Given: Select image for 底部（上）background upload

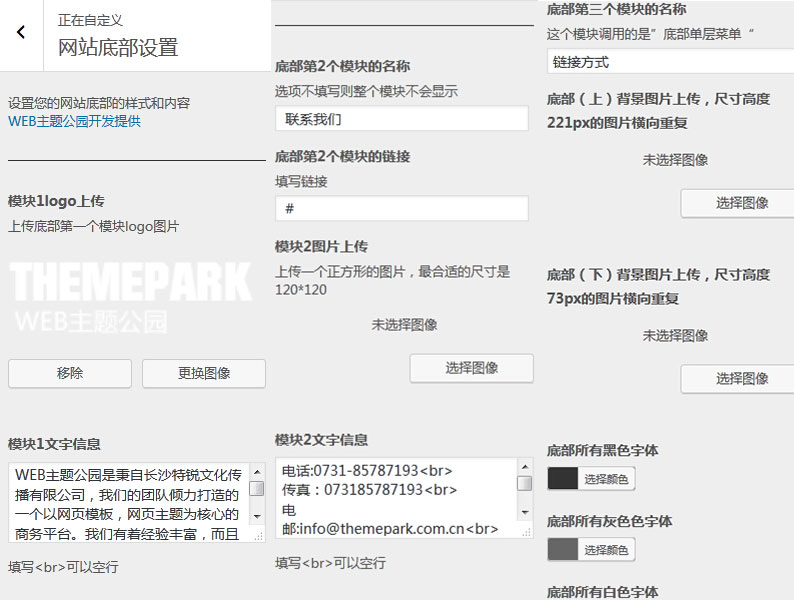Looking at the screenshot, I should 740,203.
